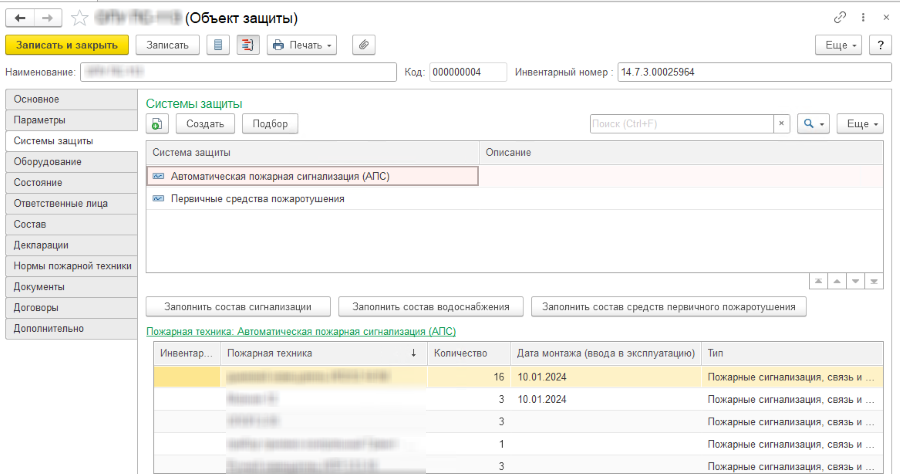The image size is (900, 474).
Task: Switch to the Нормы пожарной техники tab
Action: click(71, 266)
